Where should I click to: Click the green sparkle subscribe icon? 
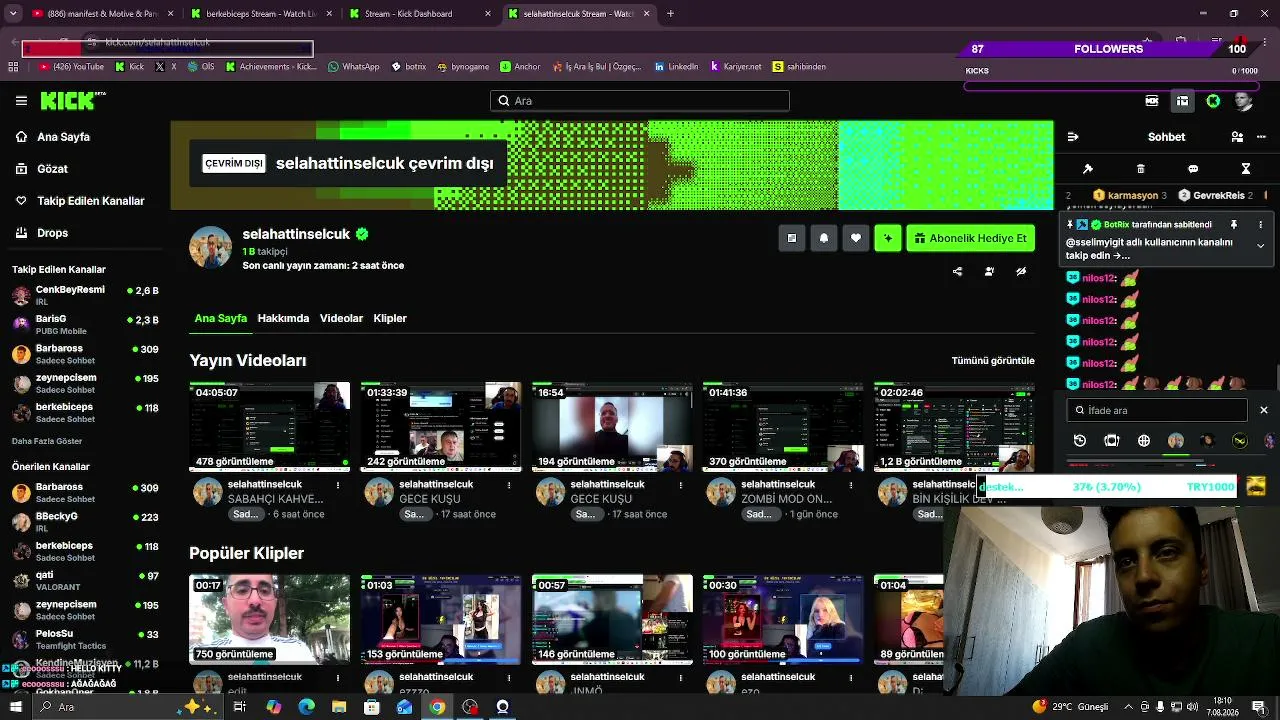tap(888, 238)
